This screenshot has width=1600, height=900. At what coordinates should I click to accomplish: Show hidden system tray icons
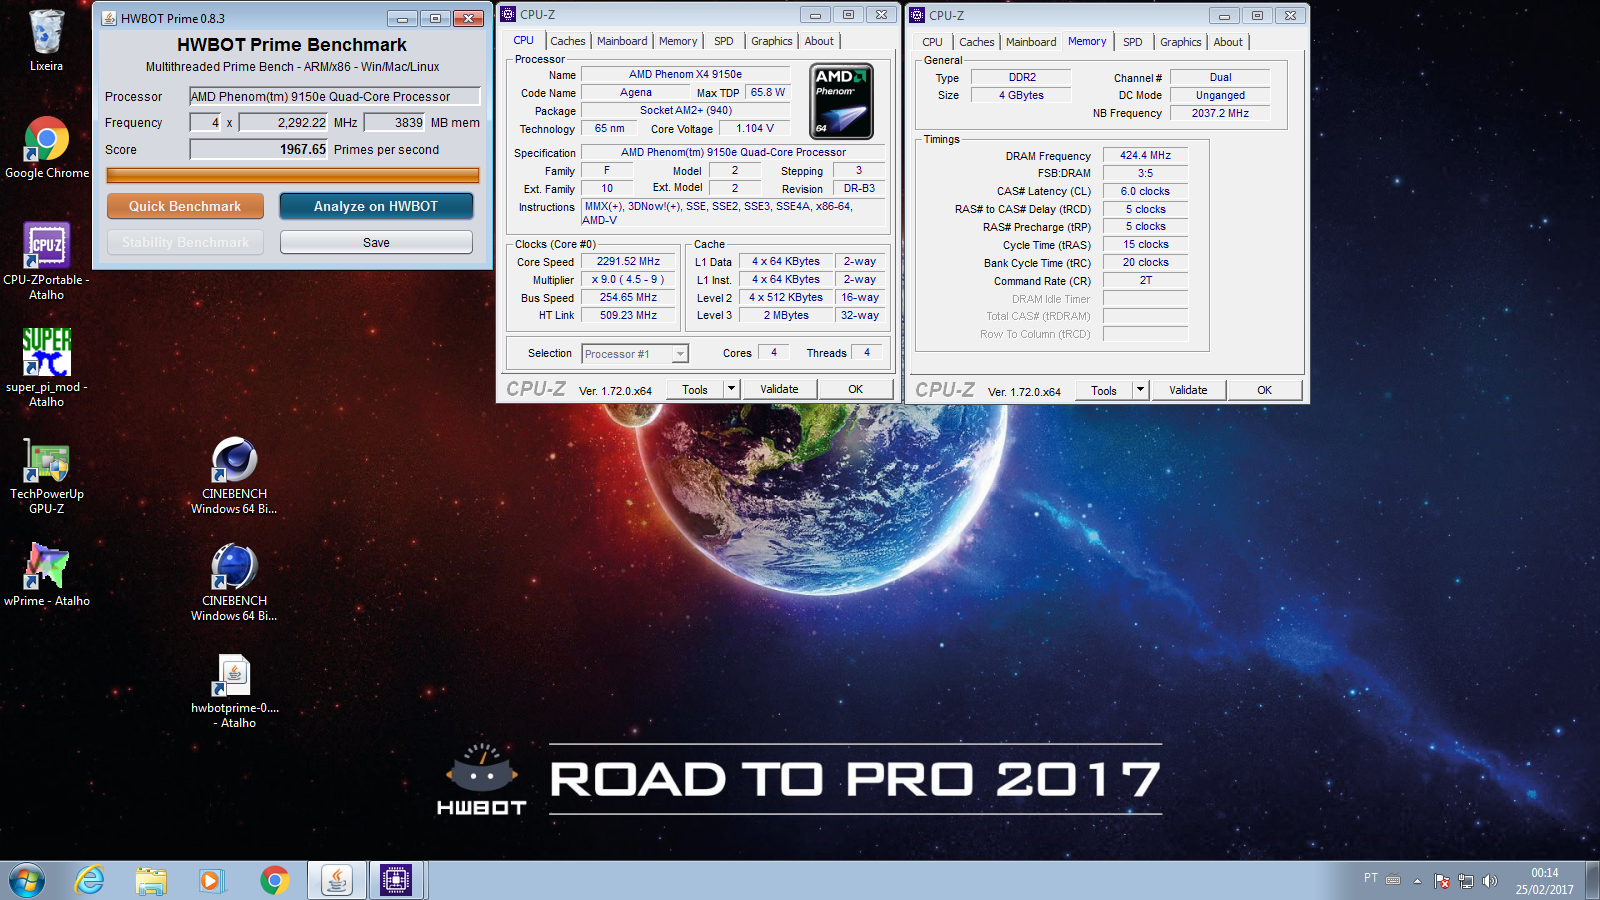[1417, 881]
